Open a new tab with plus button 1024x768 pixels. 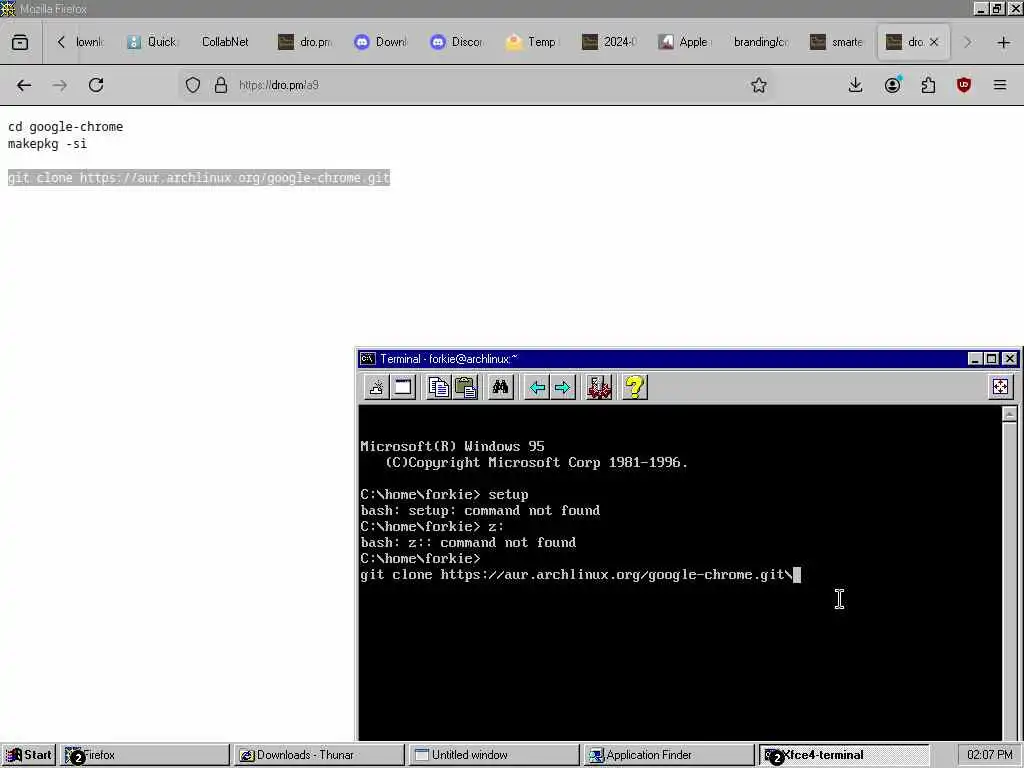point(1004,42)
